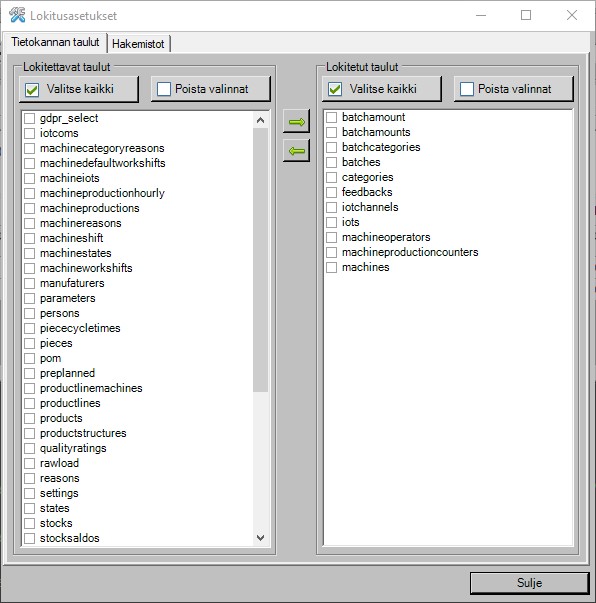Check the iotchannels checkbox
This screenshot has height=603, width=596.
(331, 207)
